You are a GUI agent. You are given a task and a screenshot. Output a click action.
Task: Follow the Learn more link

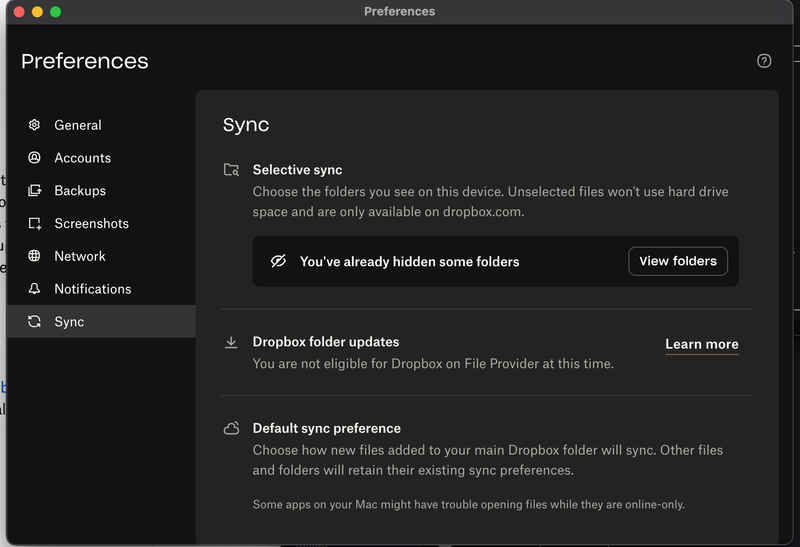[701, 344]
